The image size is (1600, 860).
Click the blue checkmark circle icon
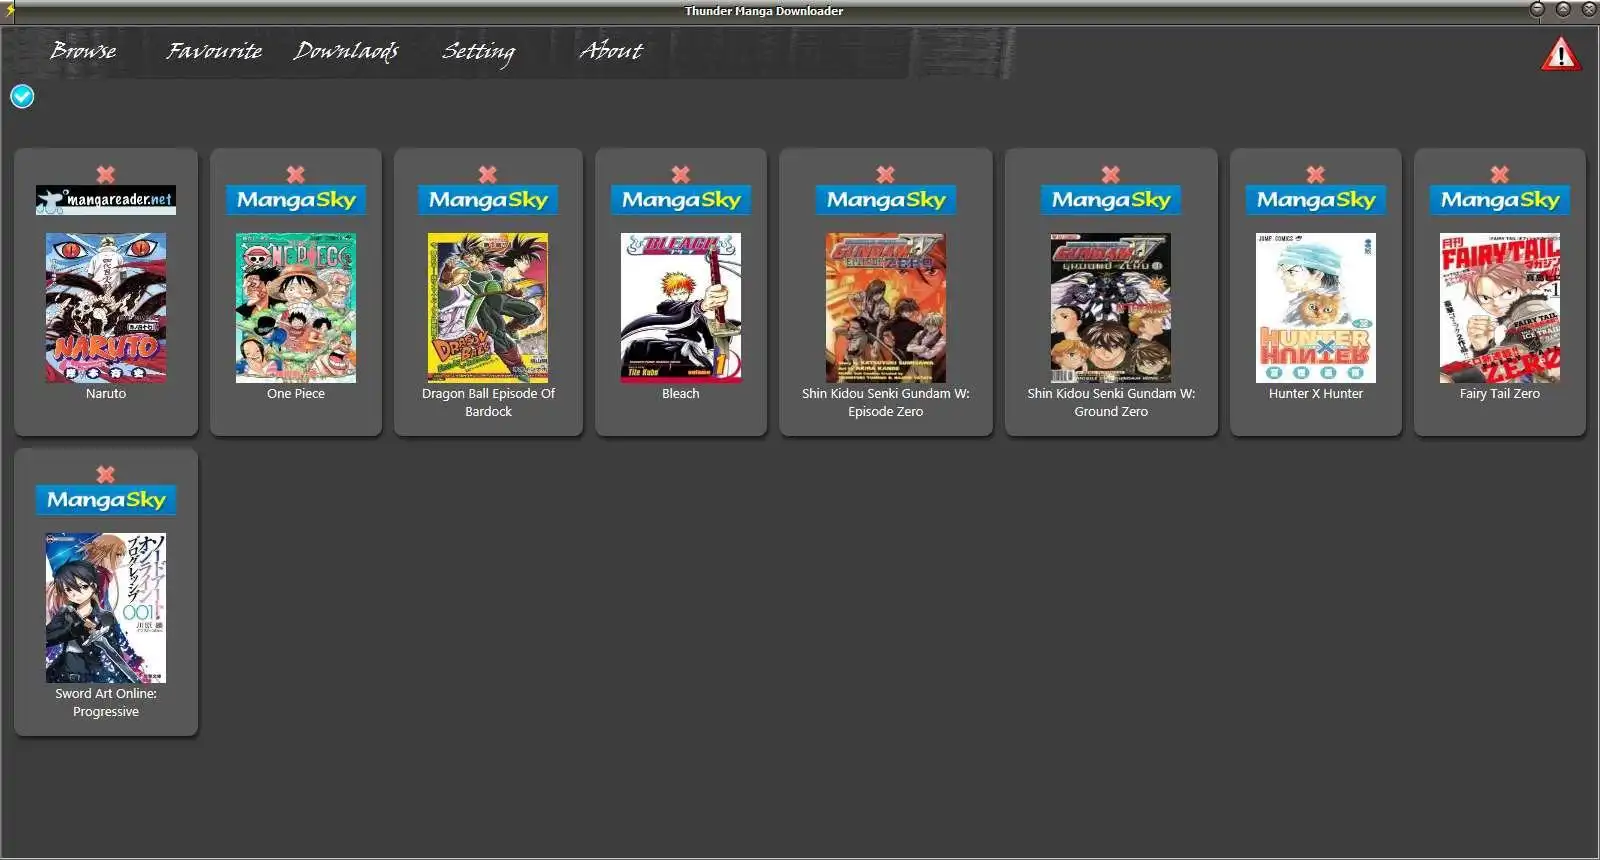(22, 96)
